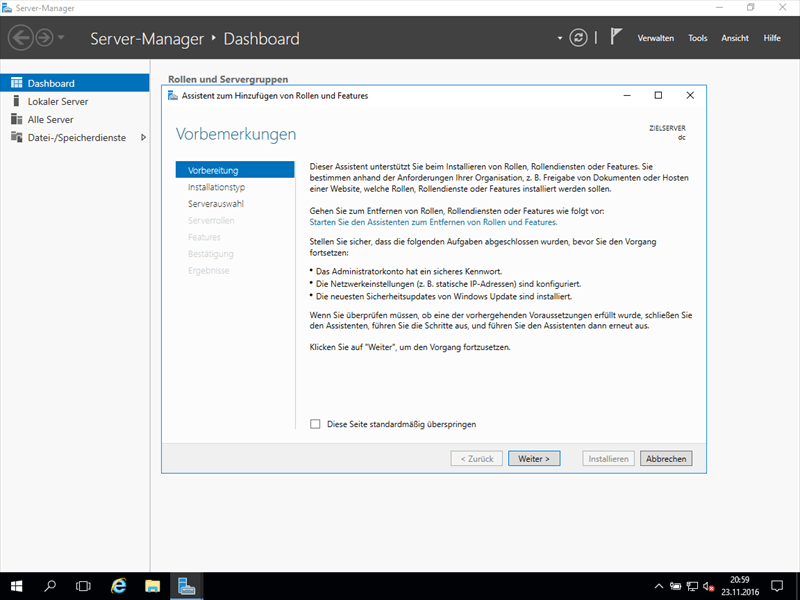Open the Hilfe menu
This screenshot has width=800, height=600.
pyautogui.click(x=772, y=38)
